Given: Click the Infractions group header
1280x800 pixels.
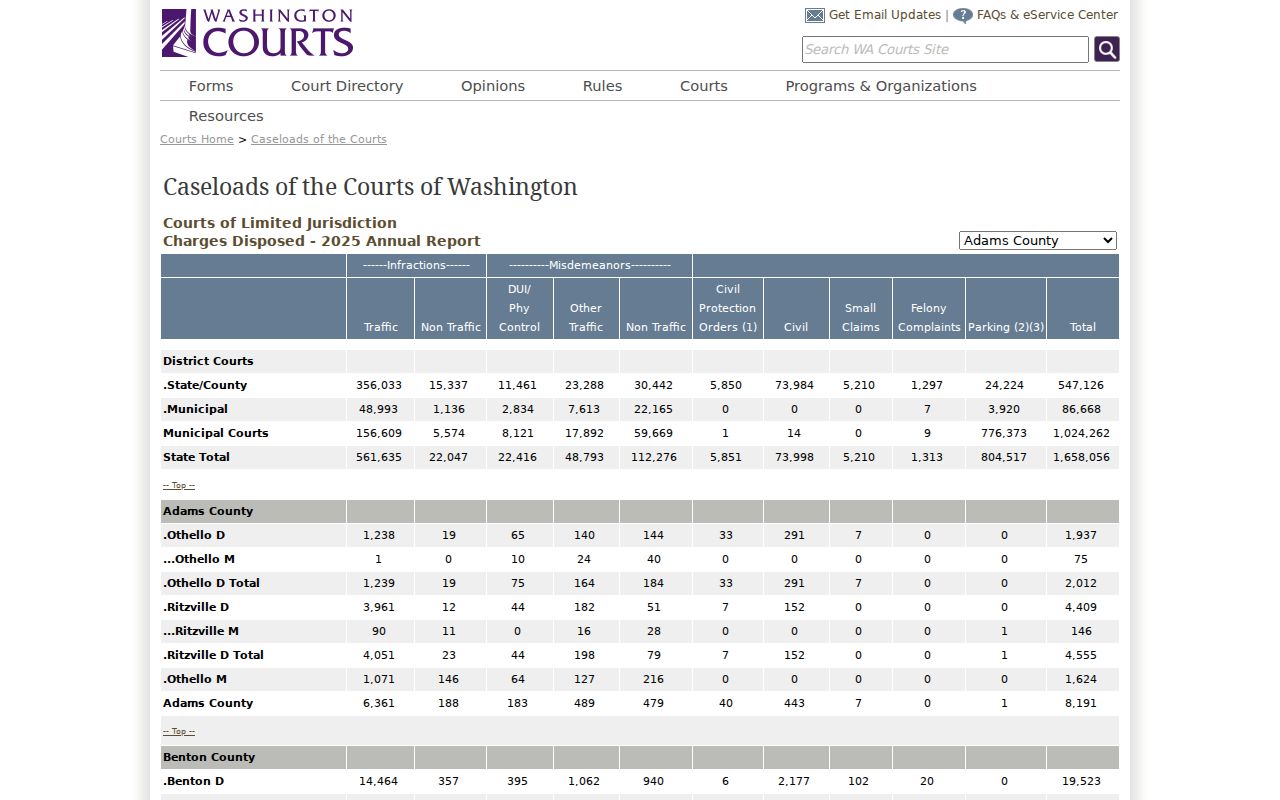Looking at the screenshot, I should point(416,265).
